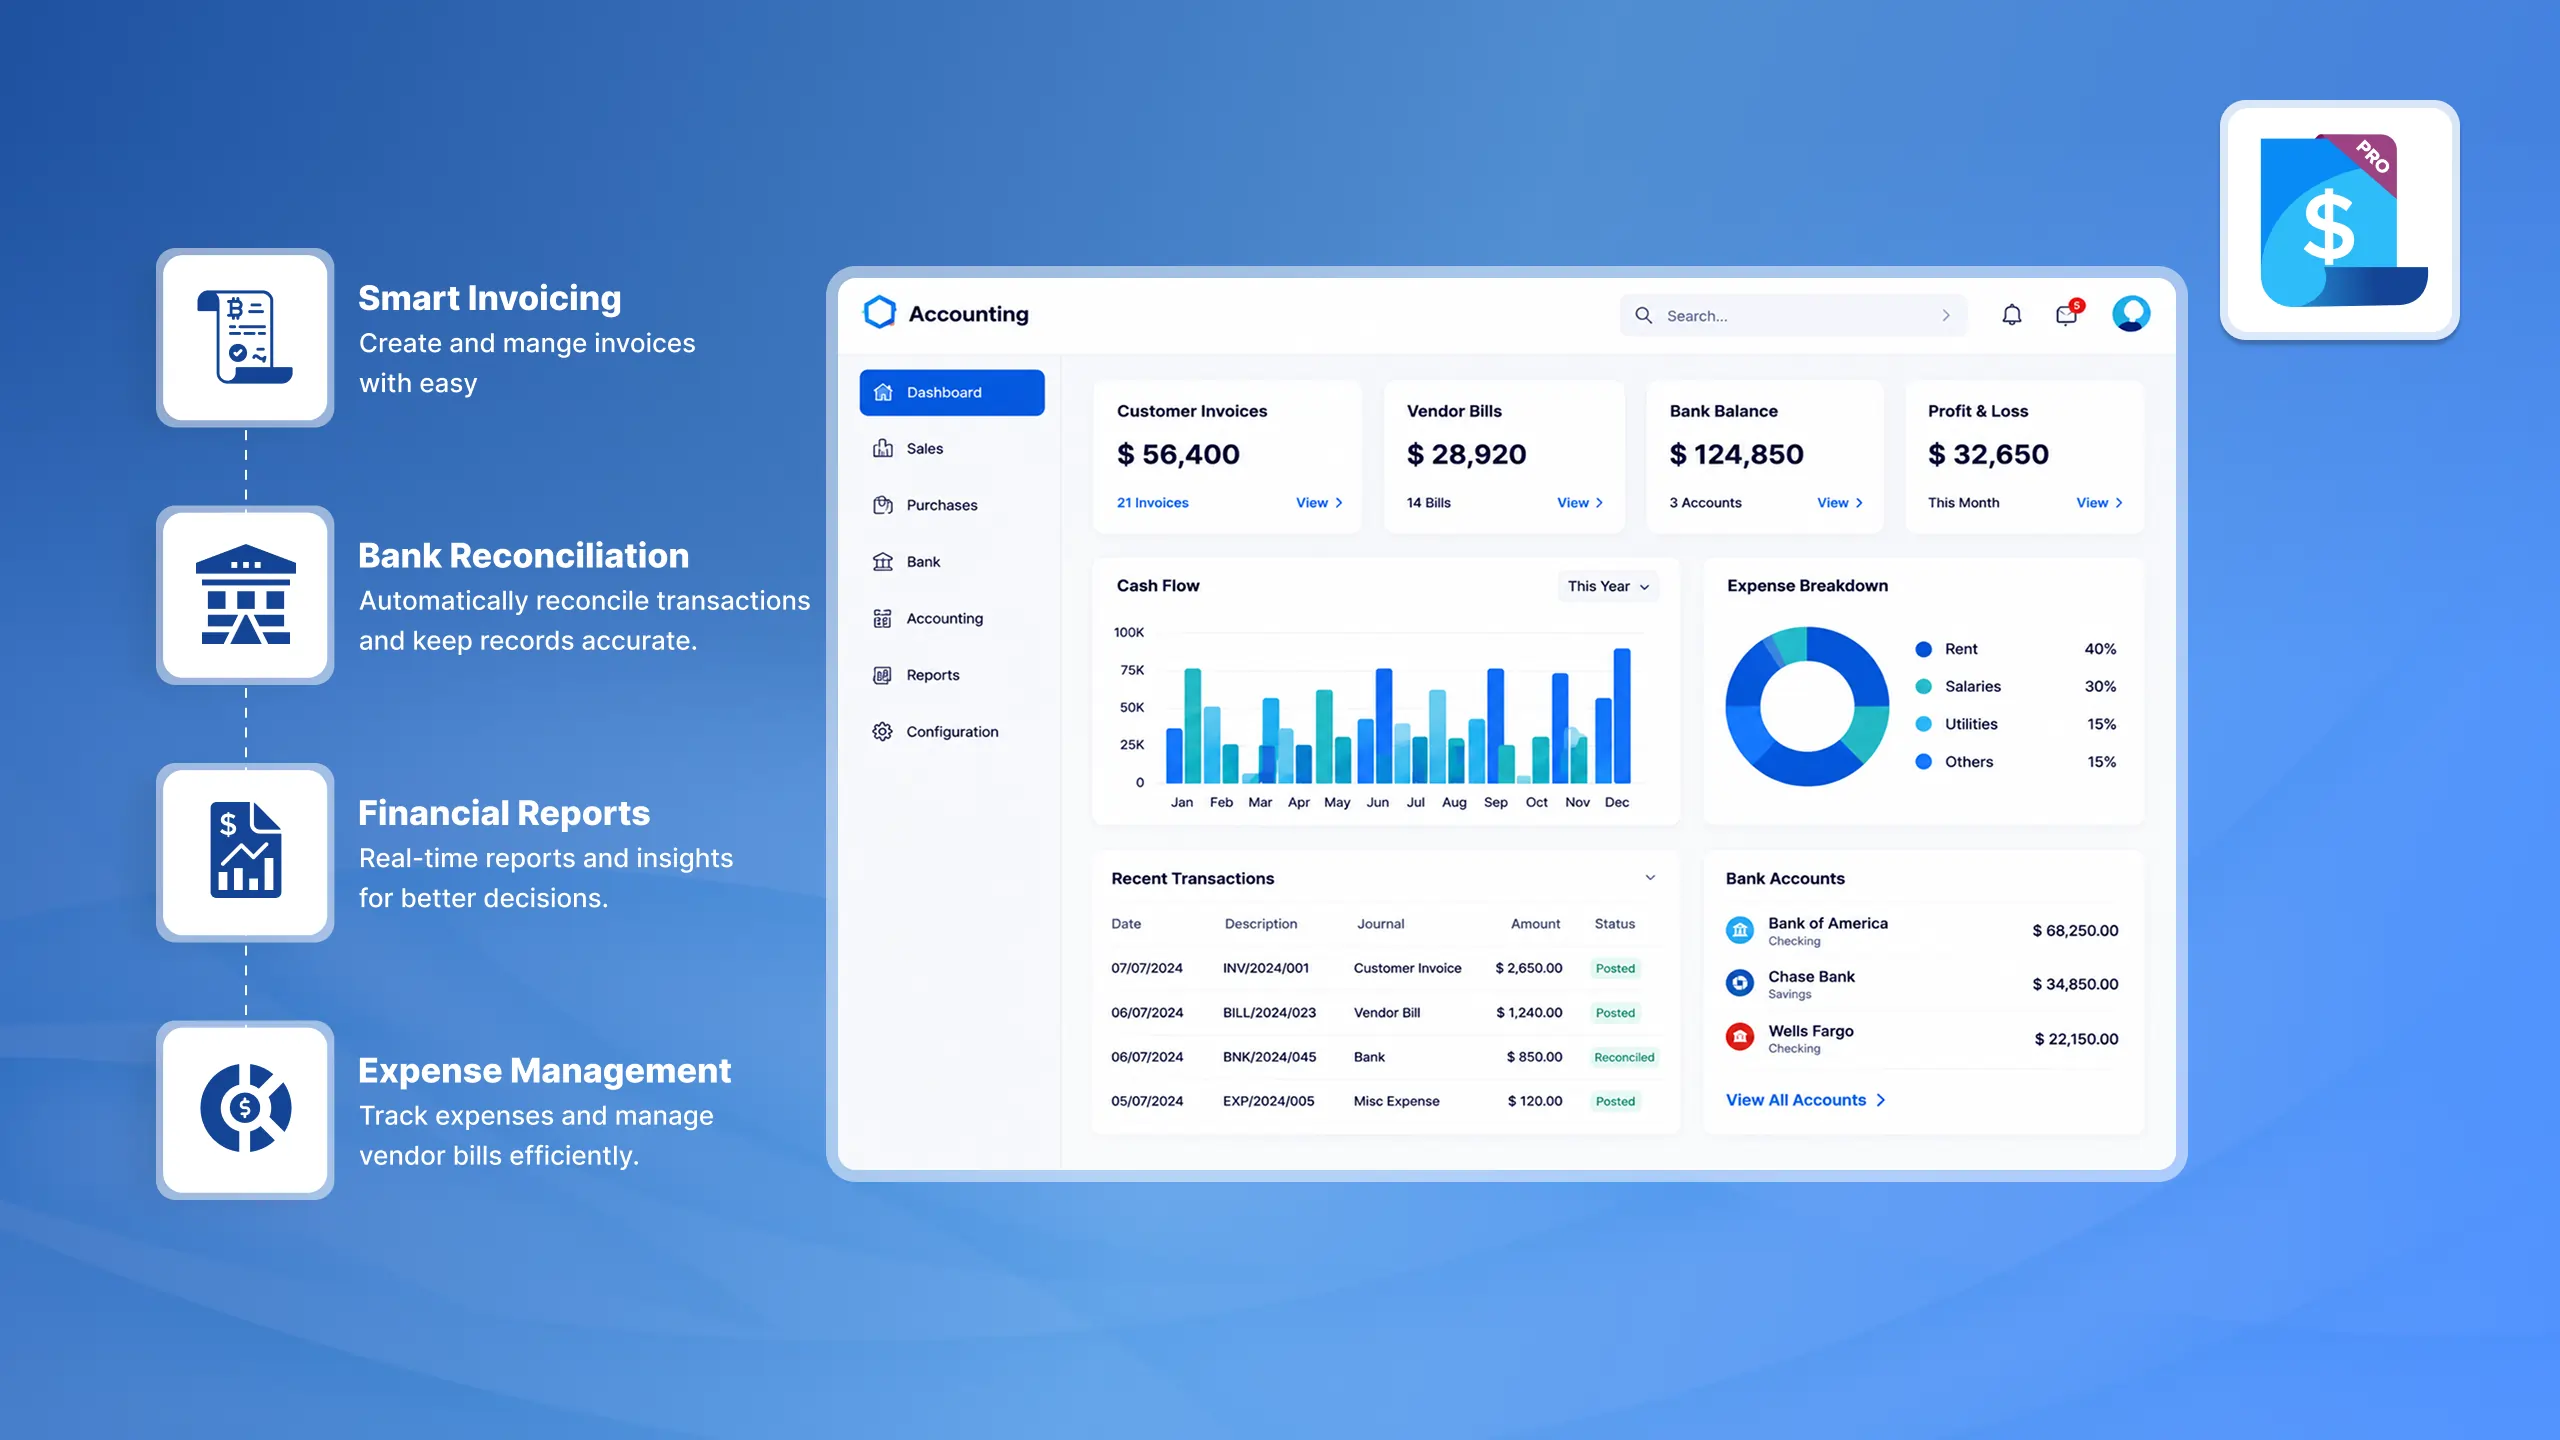Screen dimensions: 2560x1440
Task: View Bank Balance details
Action: pyautogui.click(x=1840, y=503)
